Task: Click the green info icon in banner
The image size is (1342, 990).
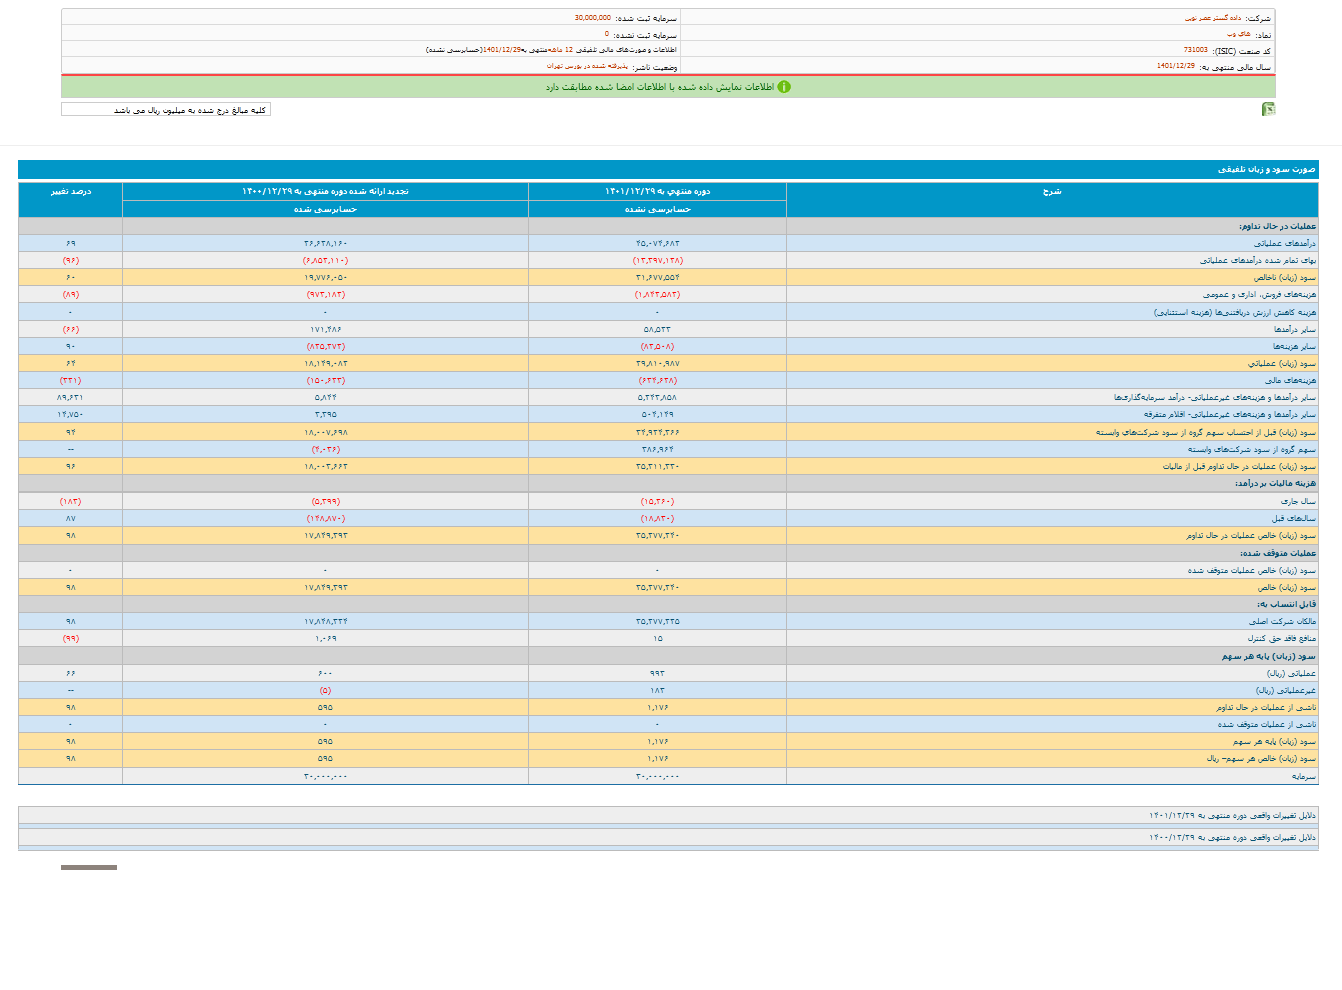Action: coord(784,87)
